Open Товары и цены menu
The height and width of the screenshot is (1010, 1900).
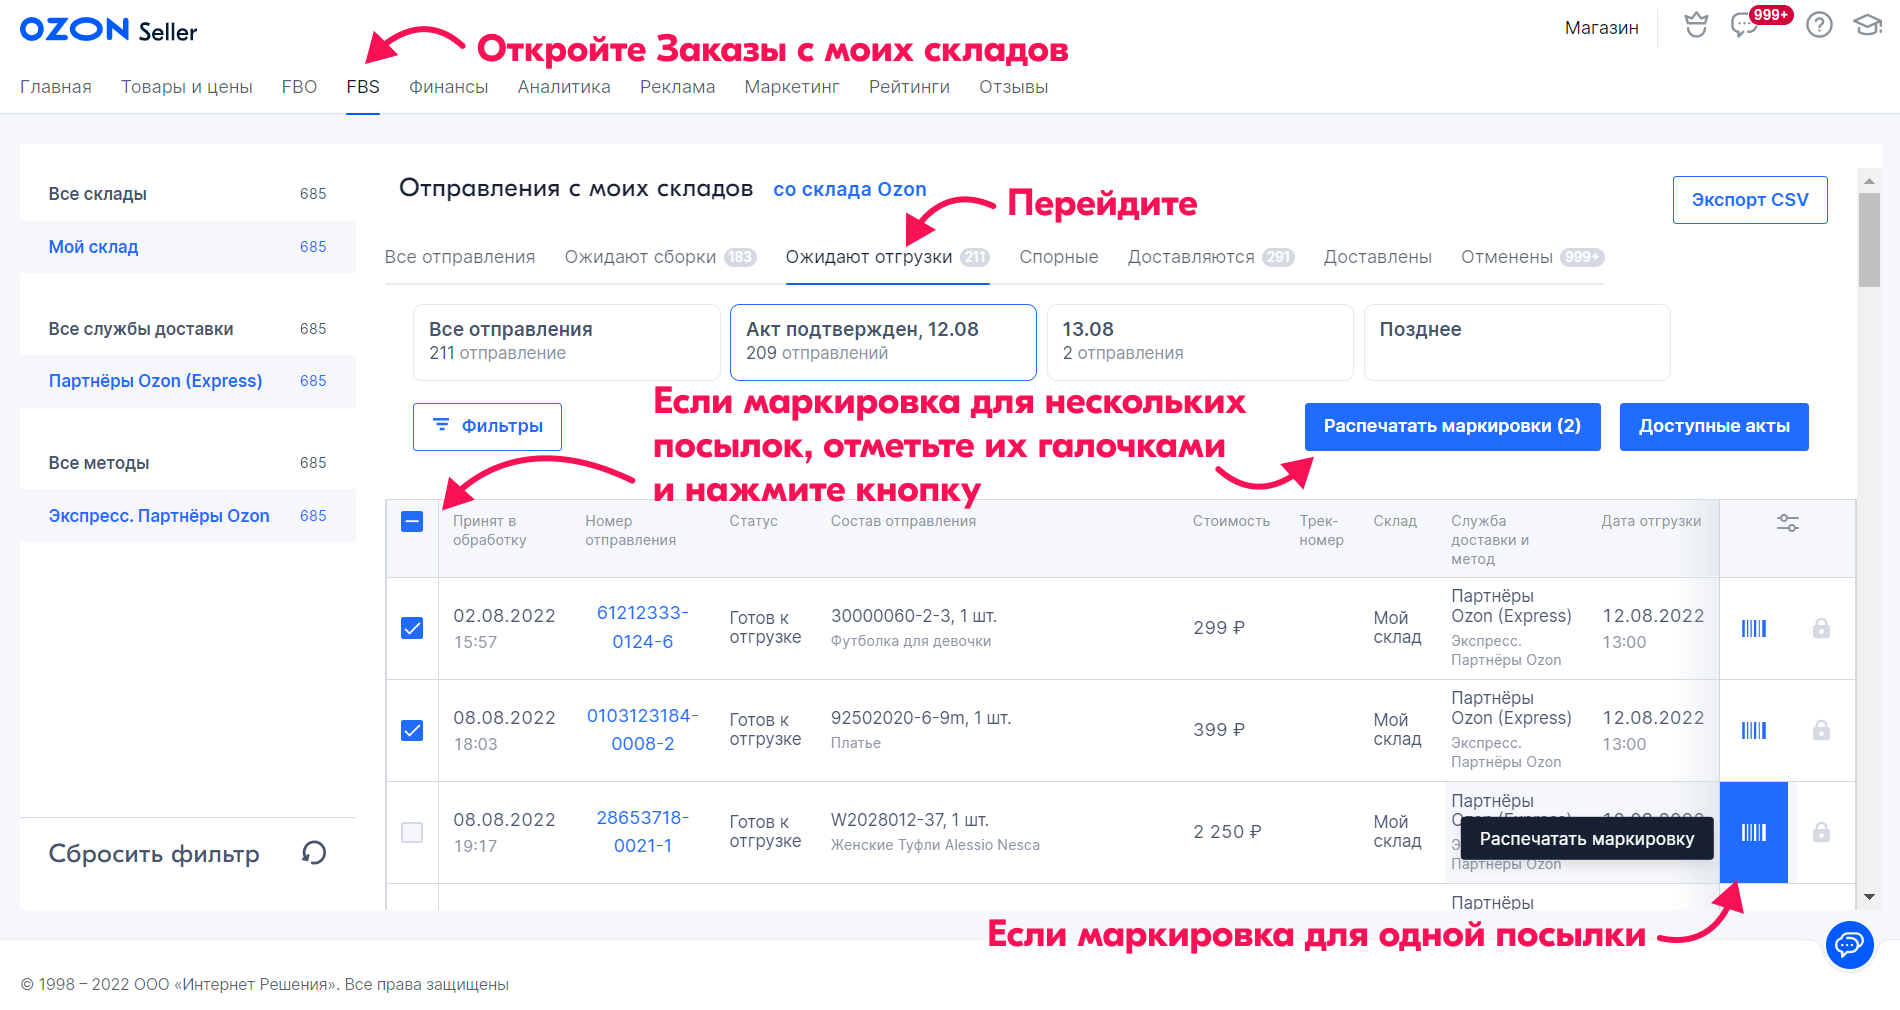point(187,87)
